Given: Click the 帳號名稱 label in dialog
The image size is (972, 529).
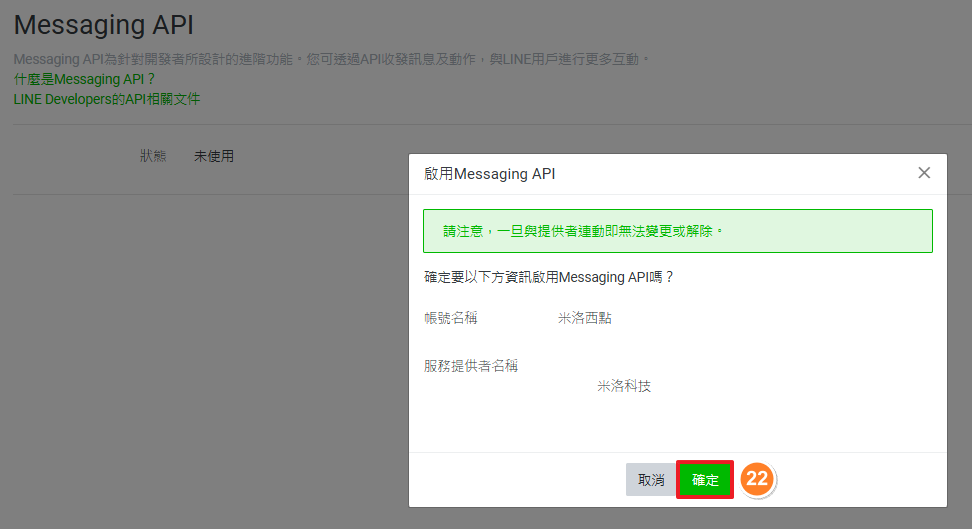Looking at the screenshot, I should click(x=451, y=318).
